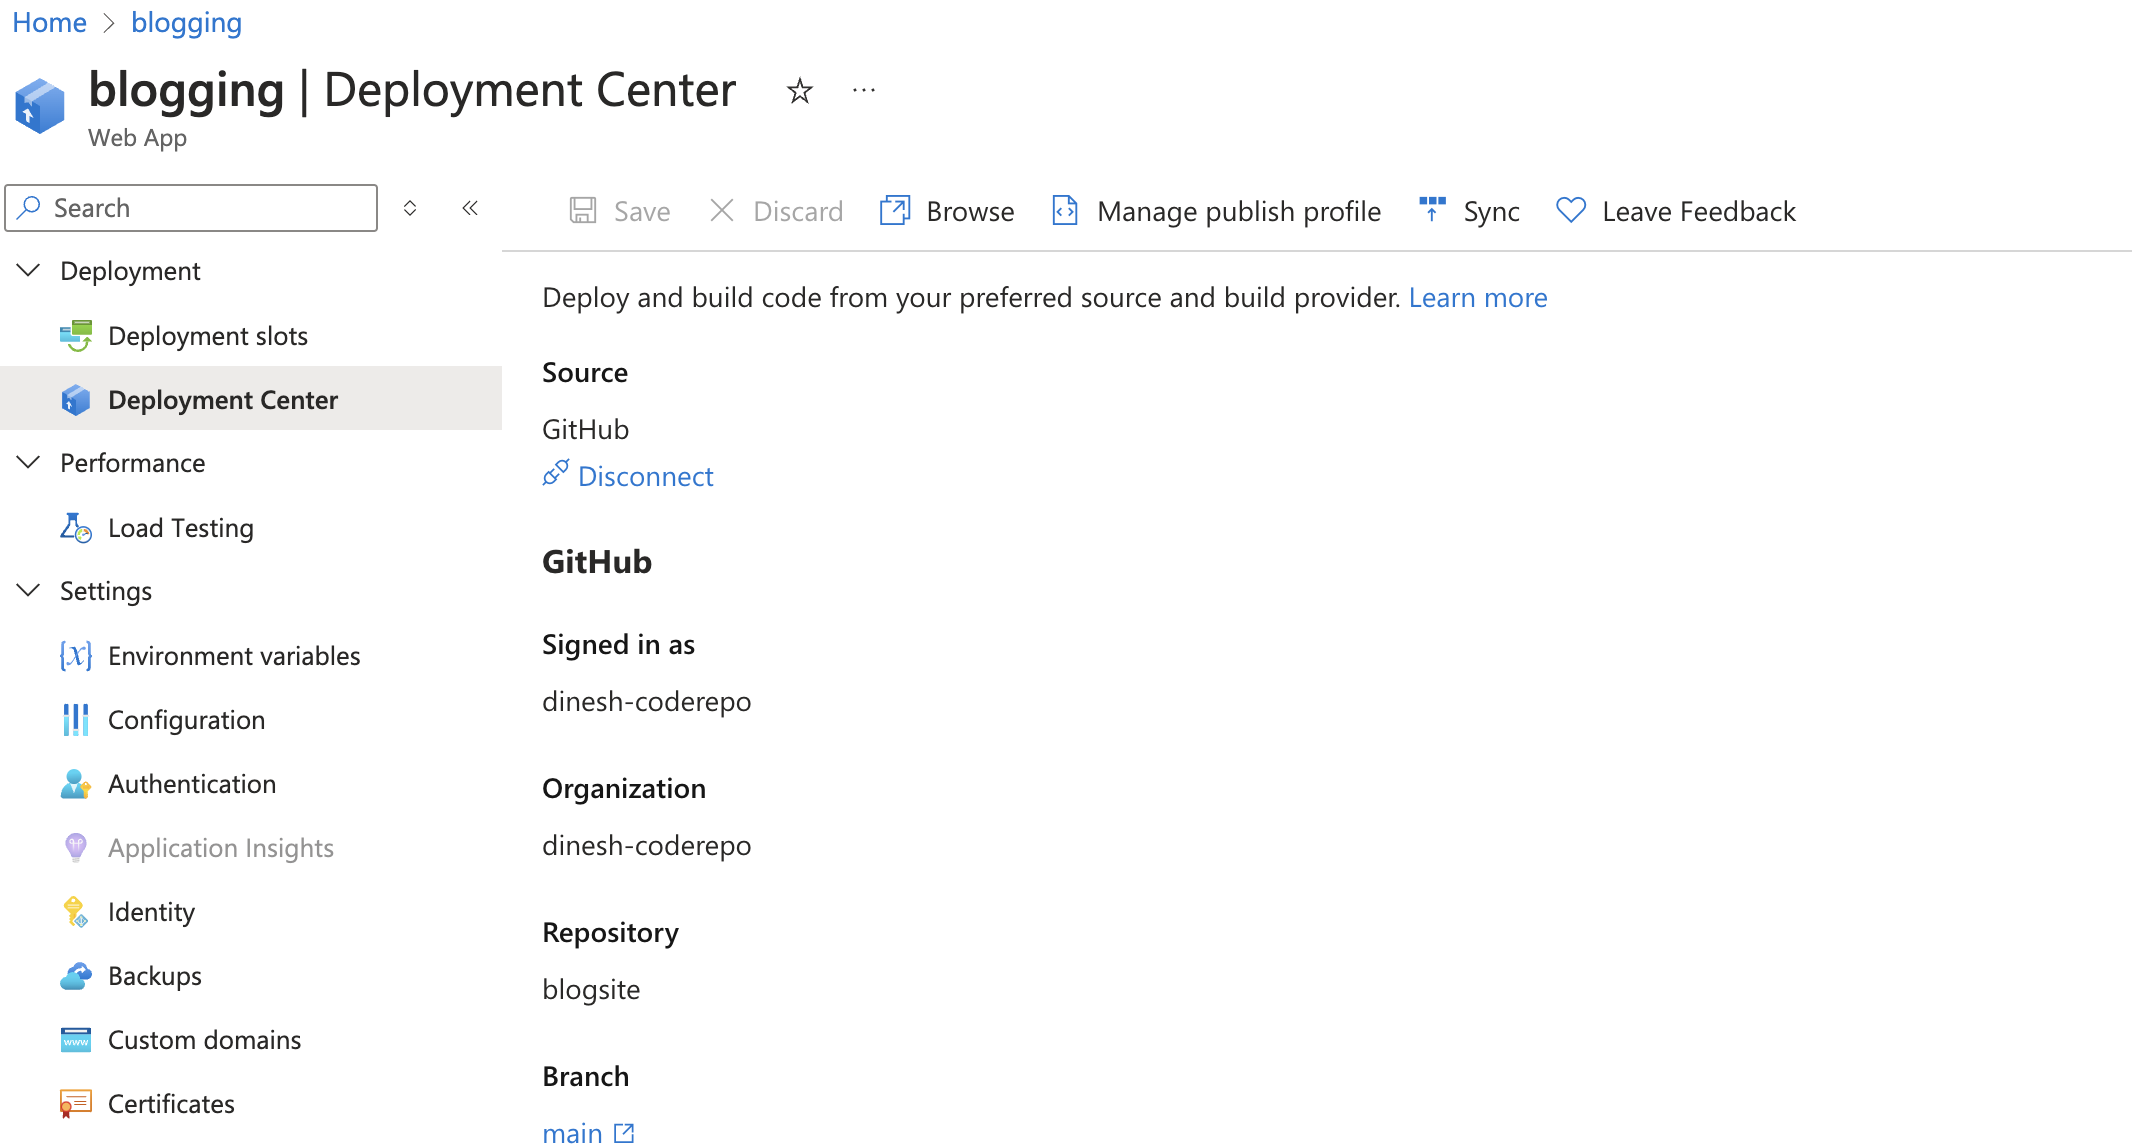Screen dimensions: 2132x1148
Task: Click the Configuration bars icon
Action: [76, 719]
